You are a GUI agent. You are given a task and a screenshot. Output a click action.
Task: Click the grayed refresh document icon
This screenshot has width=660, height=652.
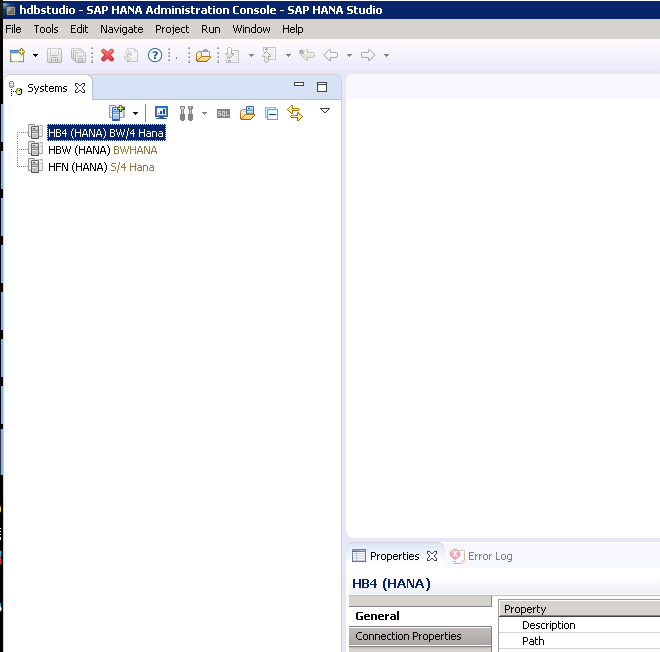click(x=131, y=55)
